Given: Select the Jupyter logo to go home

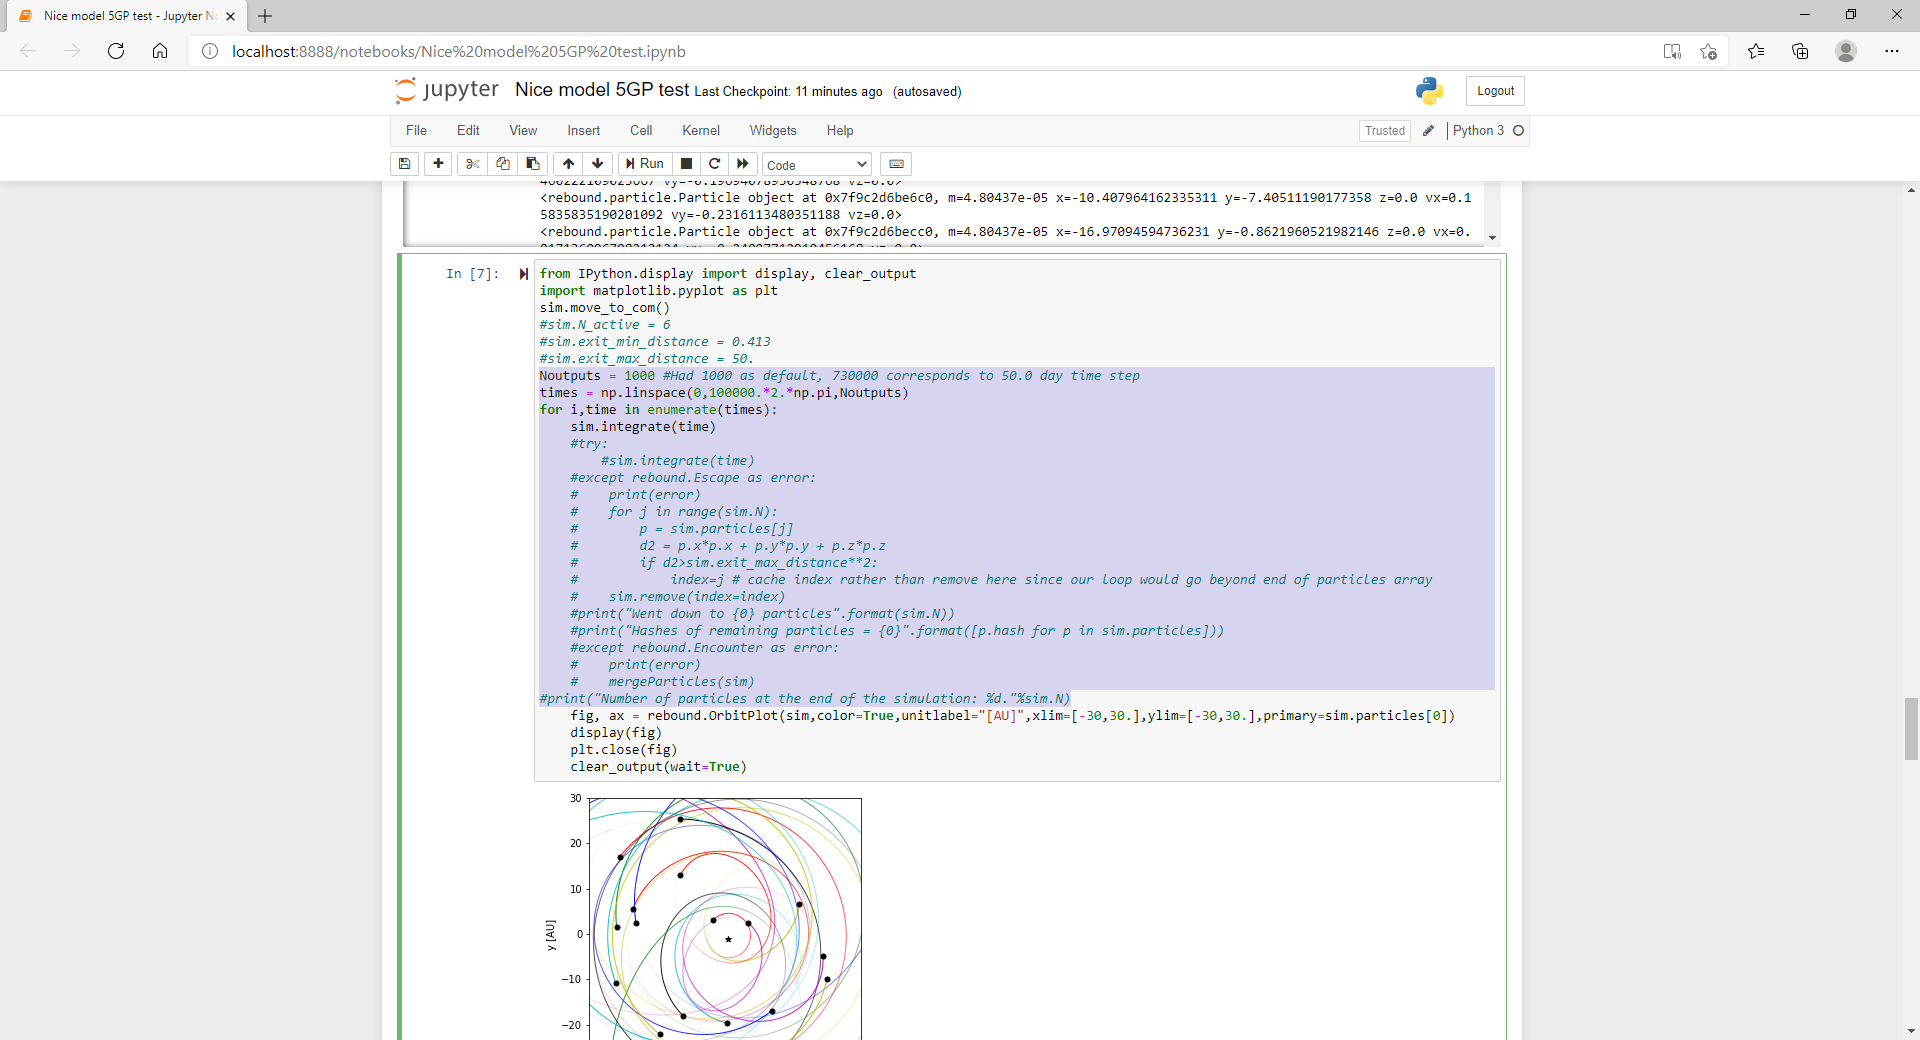Looking at the screenshot, I should click(x=444, y=90).
